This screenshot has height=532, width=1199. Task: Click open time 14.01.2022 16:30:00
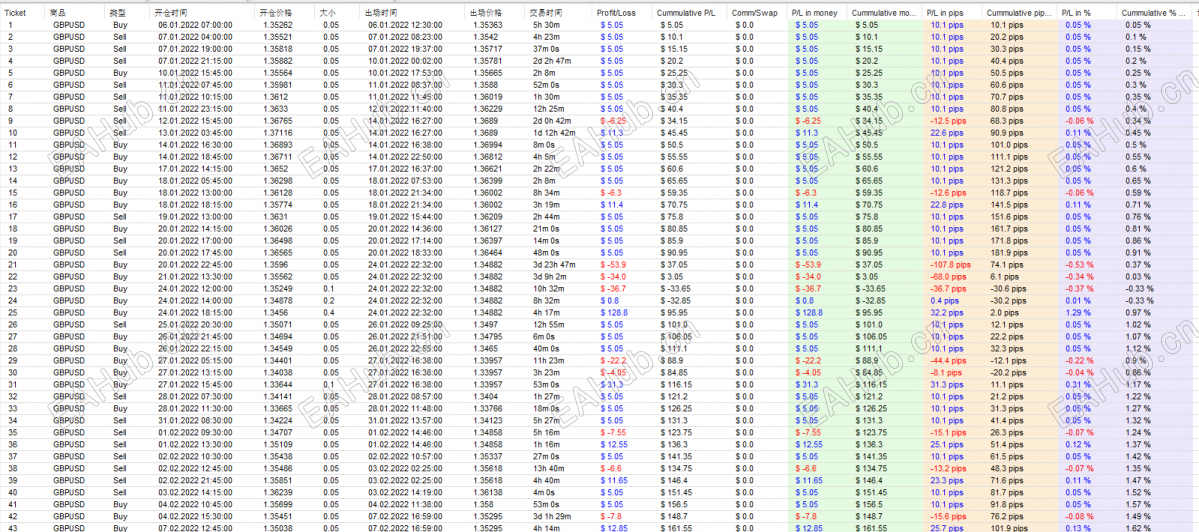(195, 144)
